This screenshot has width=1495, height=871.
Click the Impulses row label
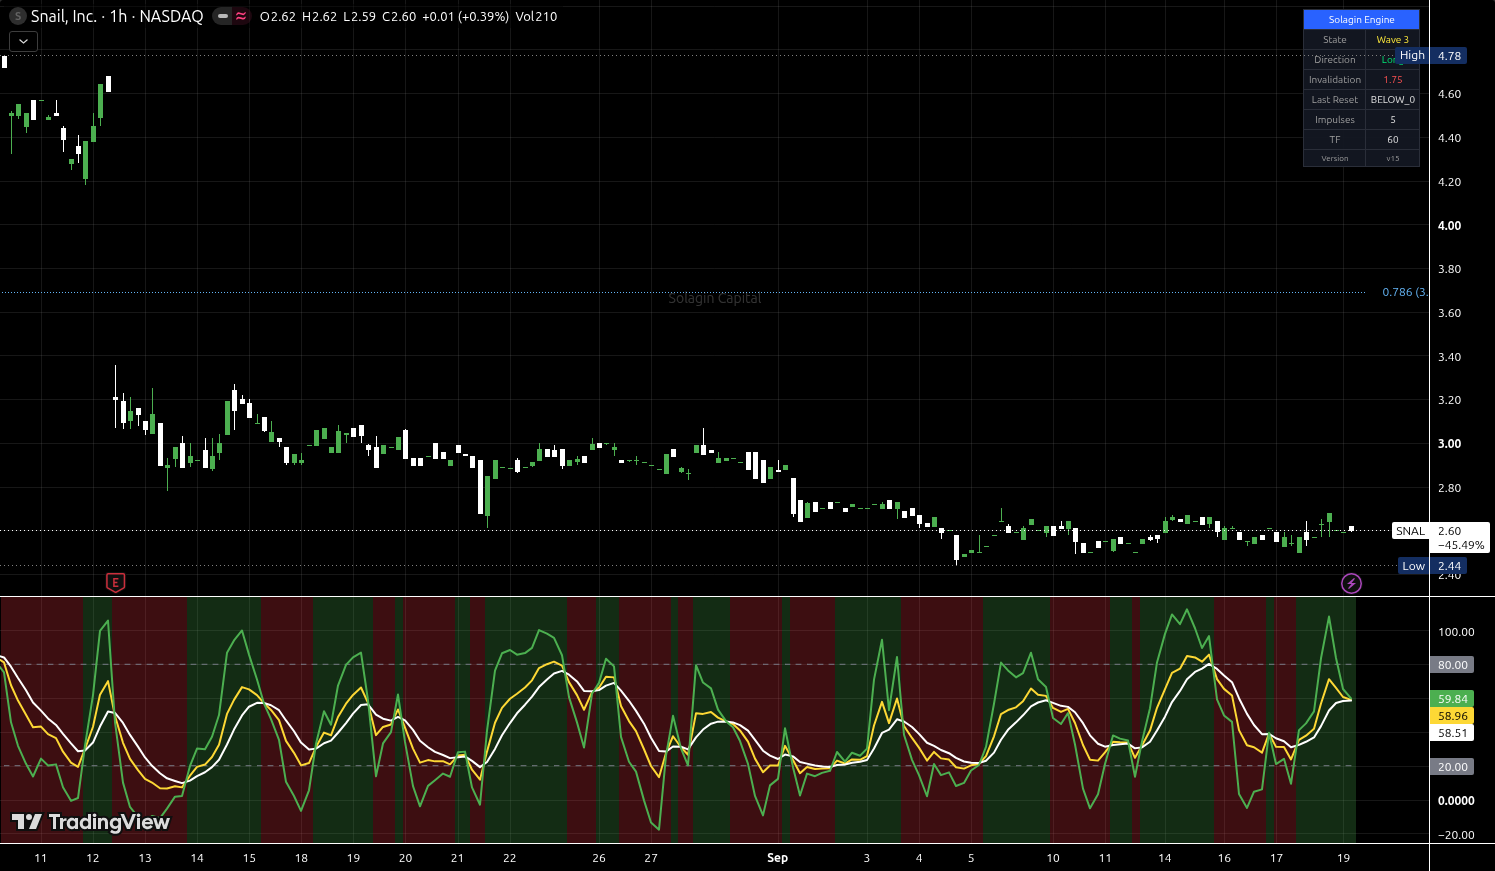[x=1335, y=120]
